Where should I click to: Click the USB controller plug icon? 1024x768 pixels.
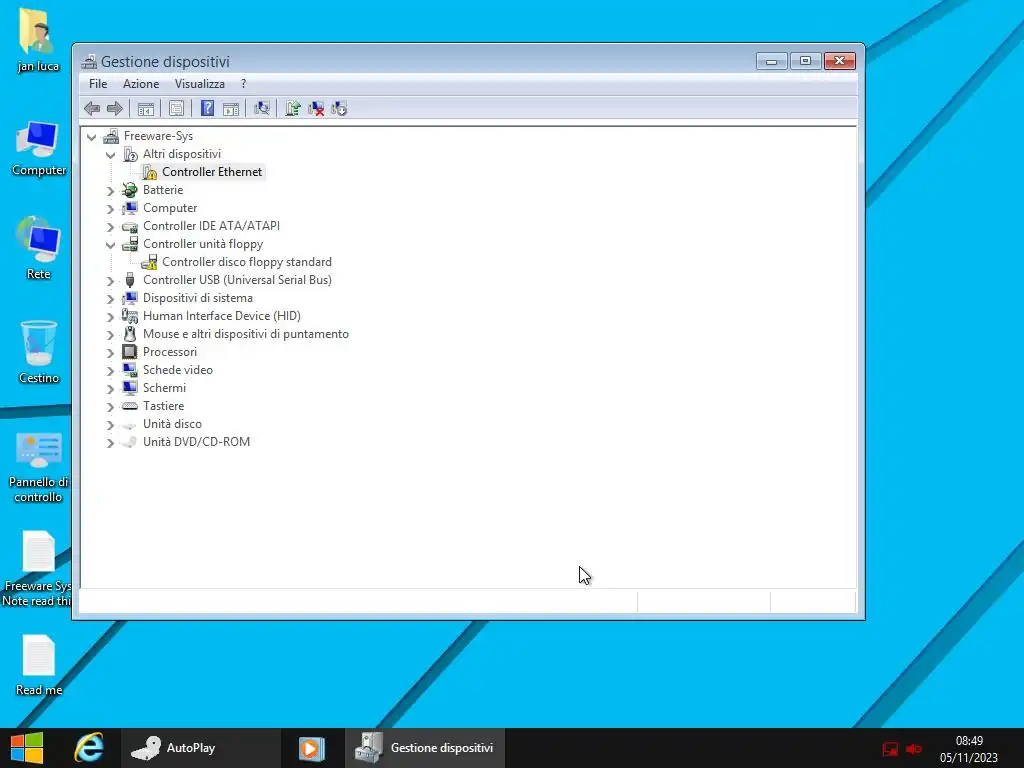(x=130, y=280)
